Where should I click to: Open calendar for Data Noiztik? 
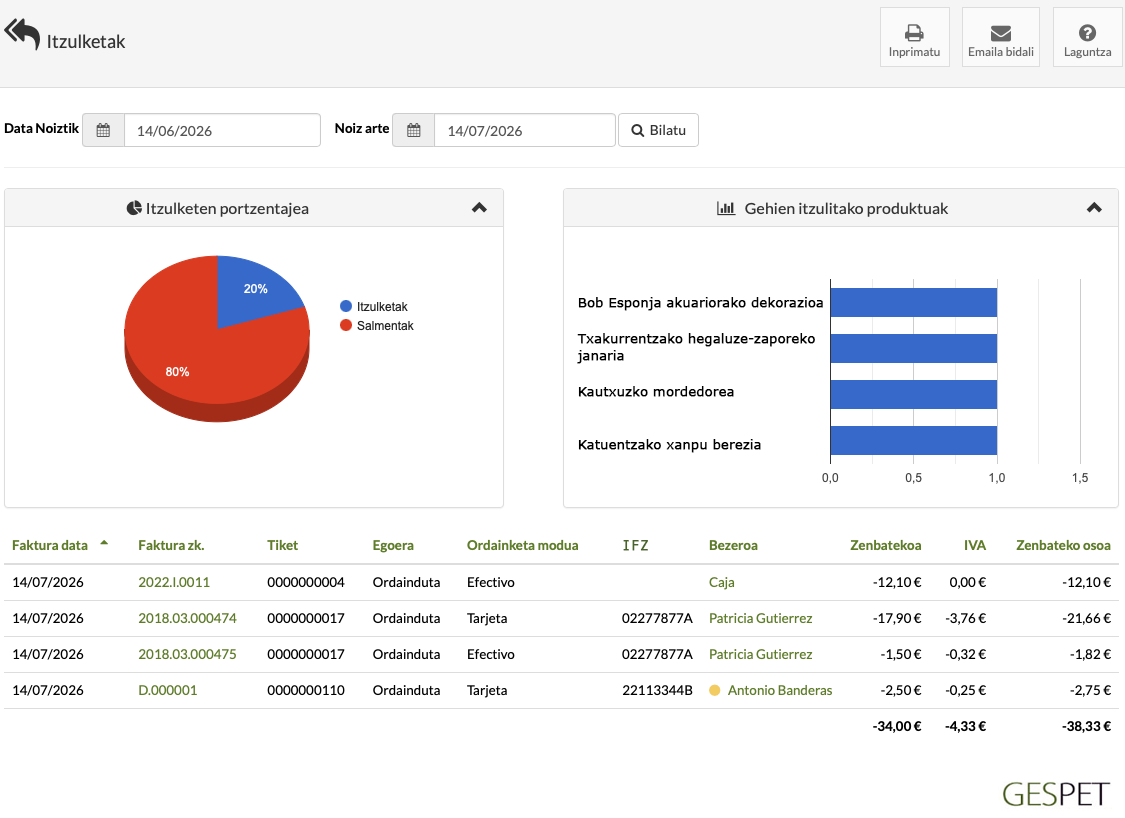(103, 131)
